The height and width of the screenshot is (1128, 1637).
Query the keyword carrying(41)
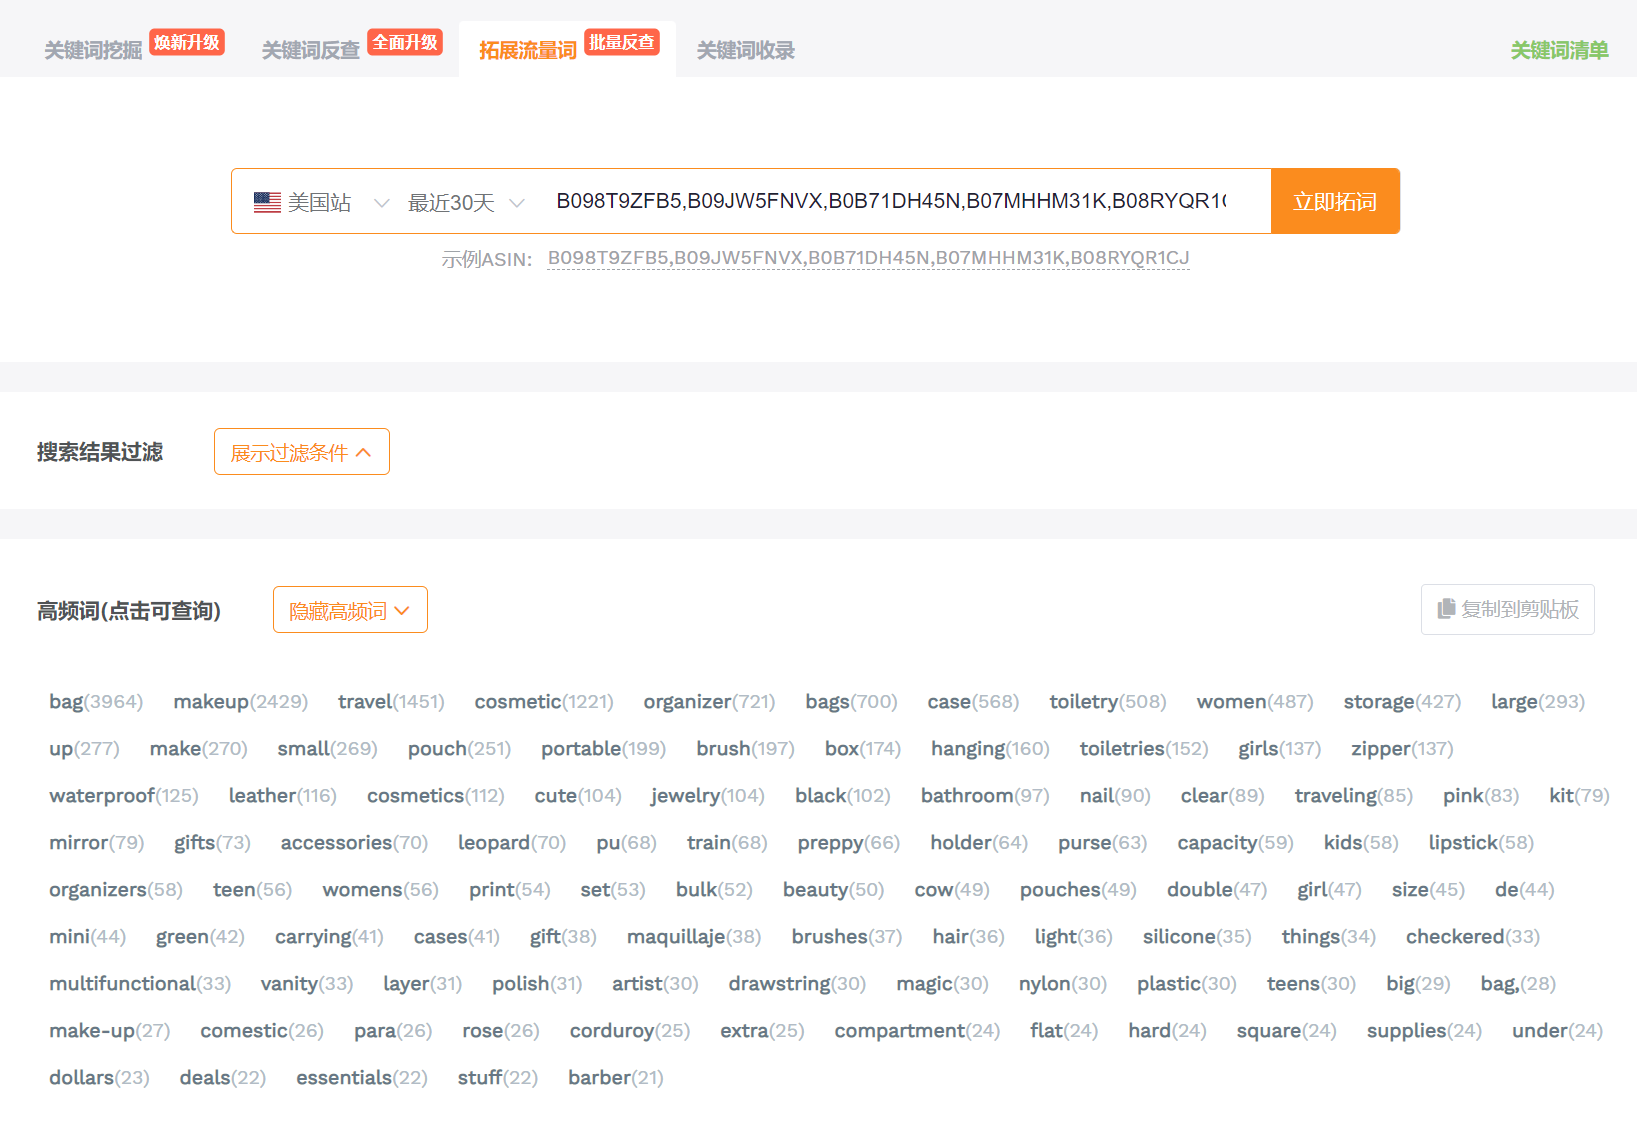click(x=329, y=937)
